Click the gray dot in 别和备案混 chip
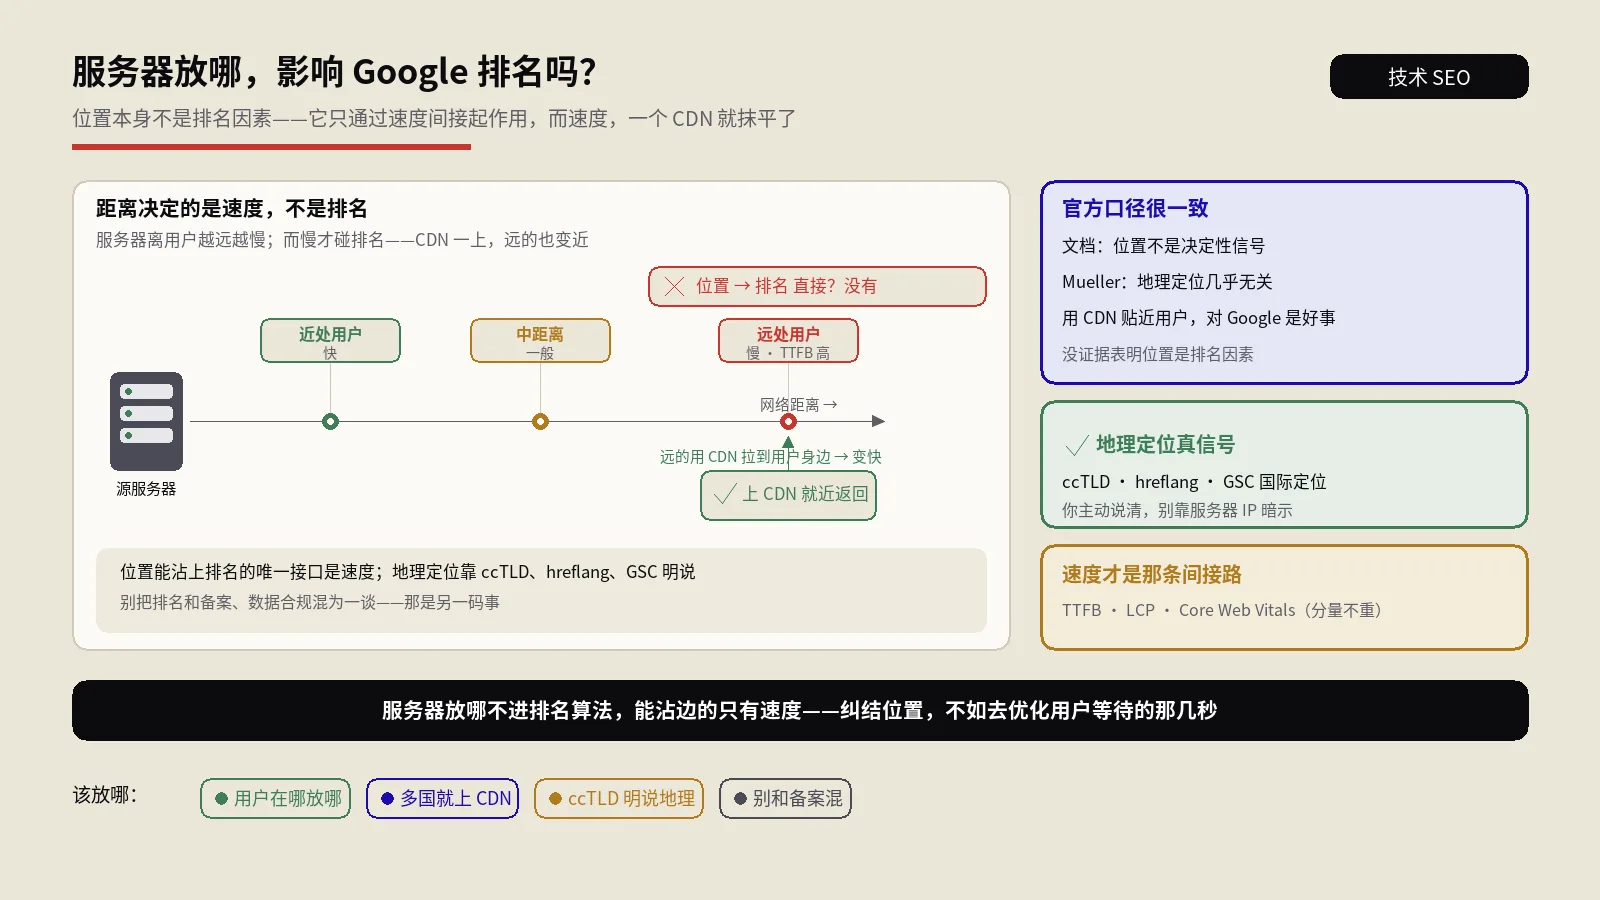Viewport: 1600px width, 900px height. [740, 799]
